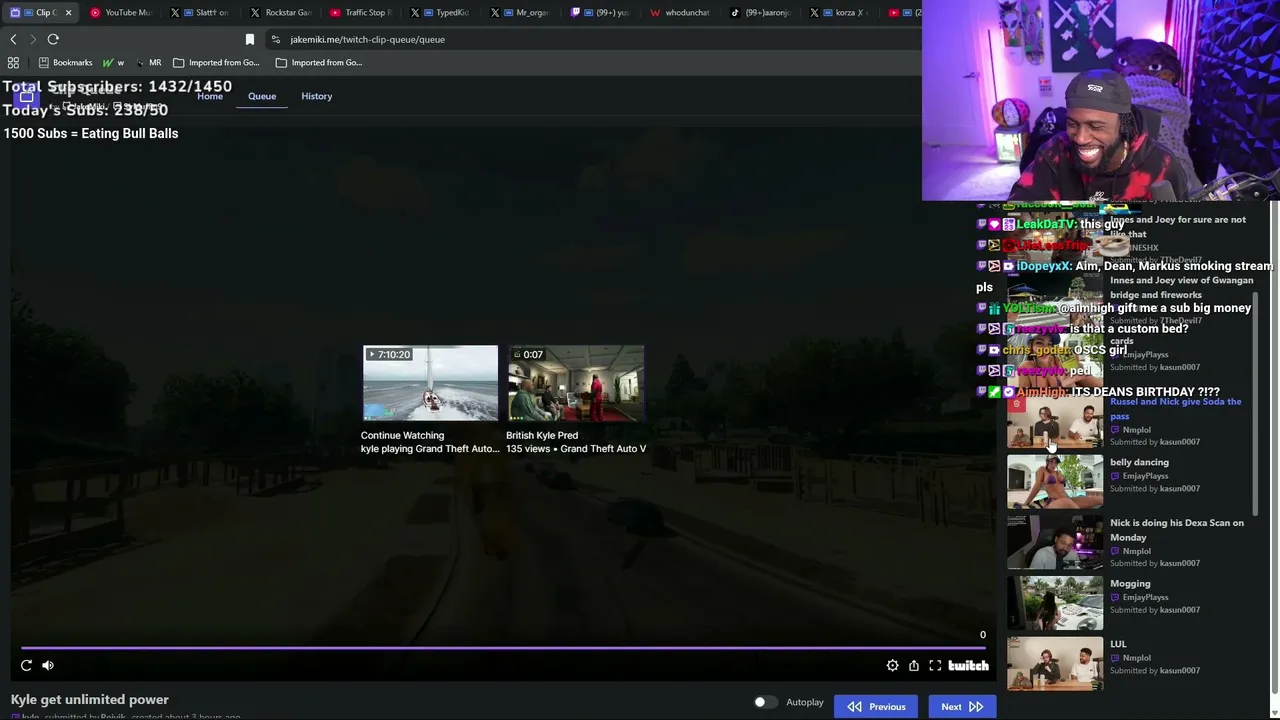Viewport: 1280px width, 720px height.
Task: Open the MR bookmark
Action: coord(148,62)
